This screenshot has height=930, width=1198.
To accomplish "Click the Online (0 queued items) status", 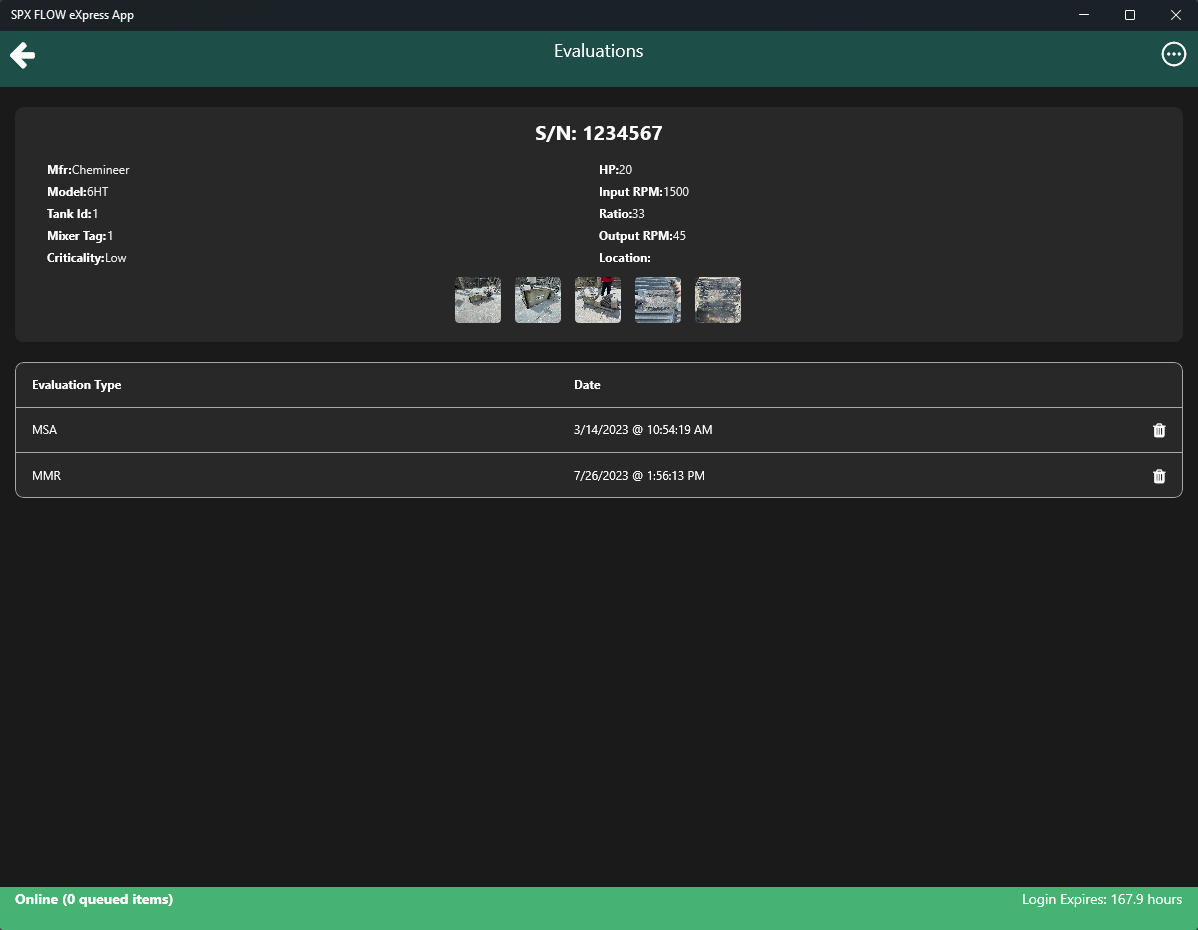I will point(94,899).
